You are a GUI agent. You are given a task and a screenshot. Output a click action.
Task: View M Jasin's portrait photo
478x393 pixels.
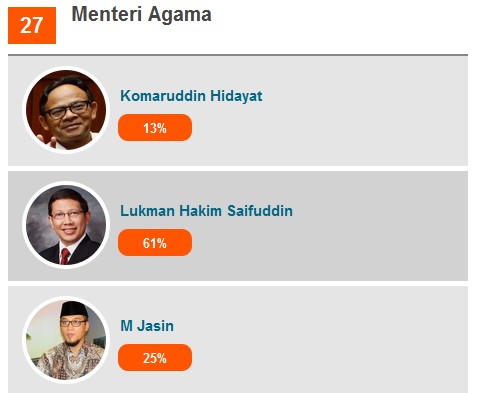[x=66, y=340]
